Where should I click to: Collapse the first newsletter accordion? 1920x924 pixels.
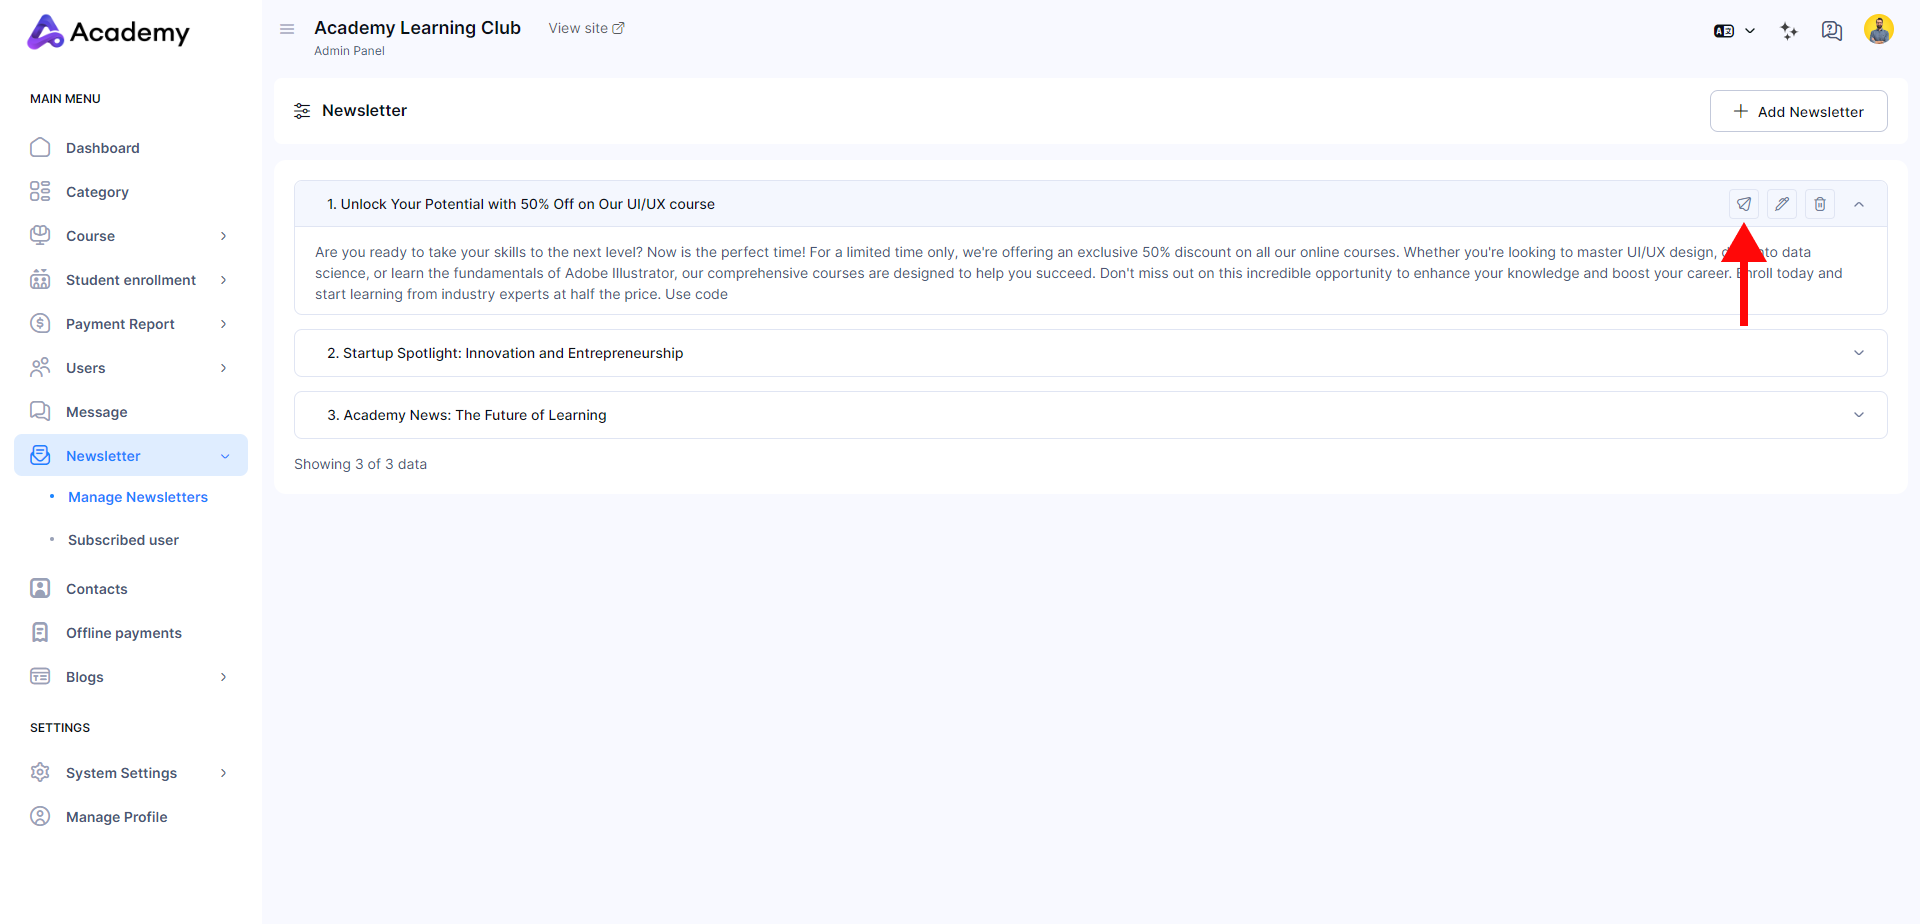pyautogui.click(x=1858, y=204)
